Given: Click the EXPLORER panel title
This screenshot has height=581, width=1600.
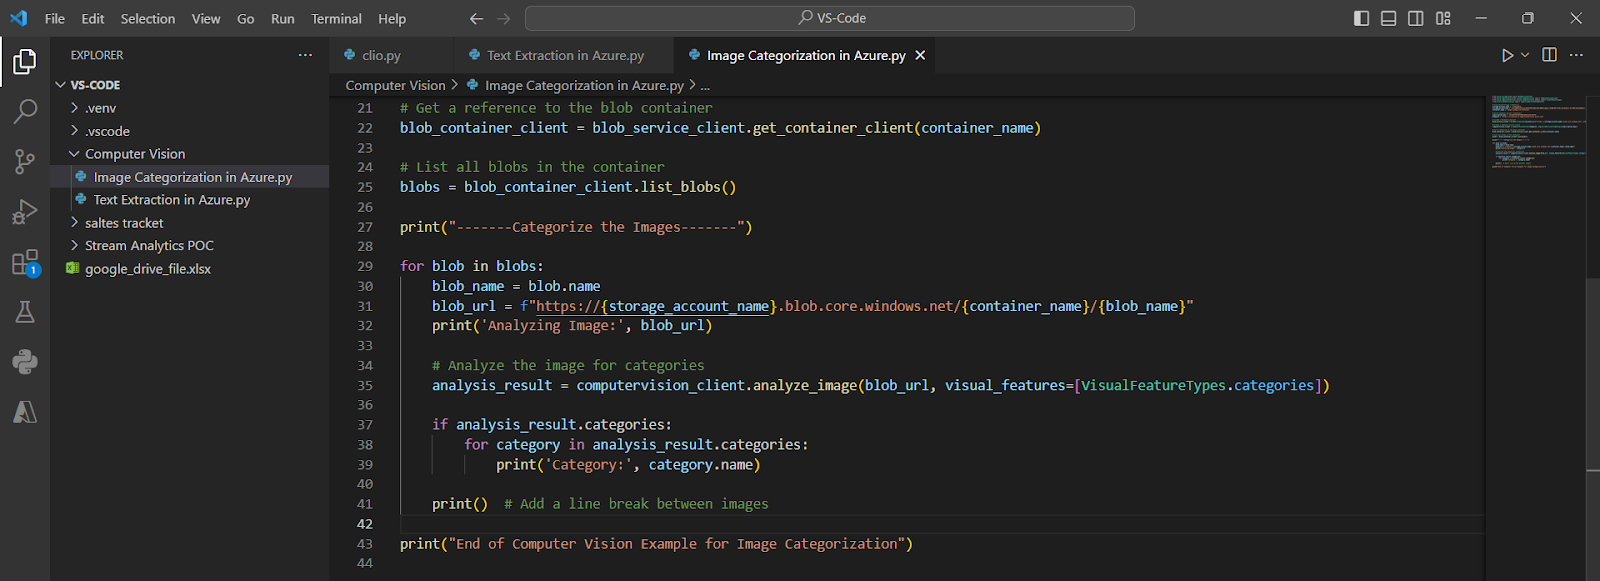Looking at the screenshot, I should point(97,55).
